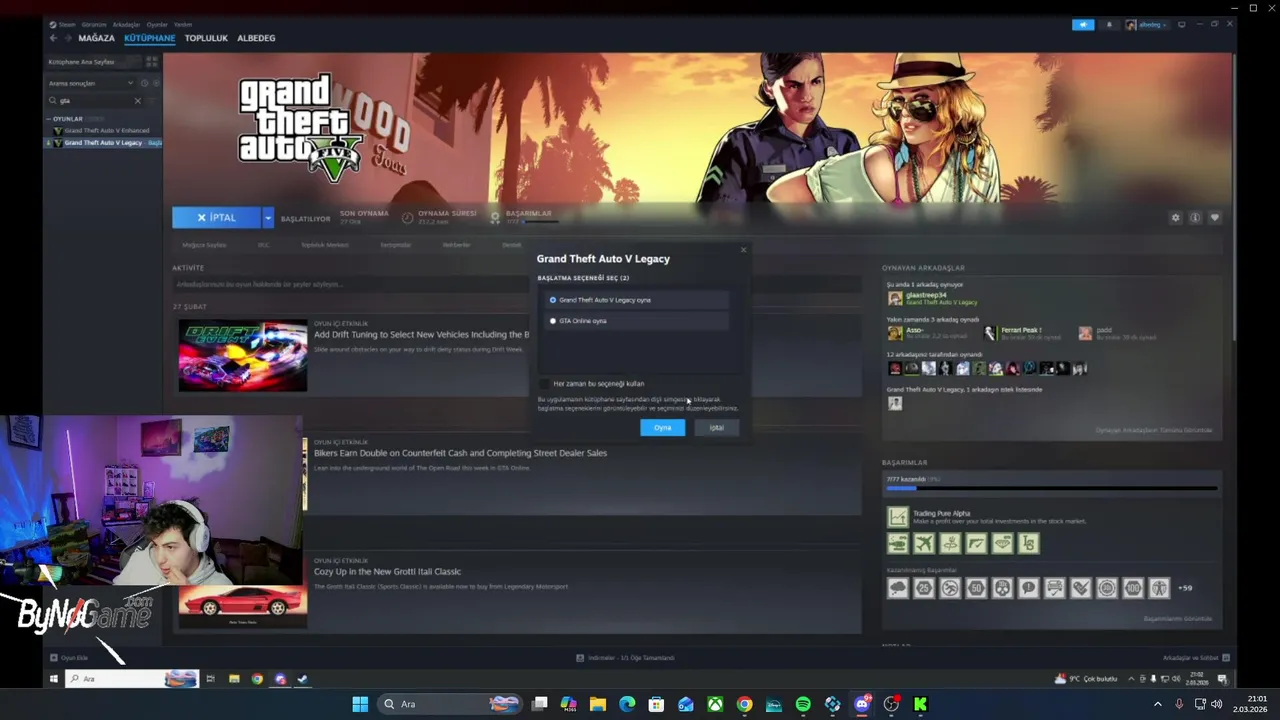Switch library to grid view icon
The height and width of the screenshot is (720, 1280).
coord(152,62)
